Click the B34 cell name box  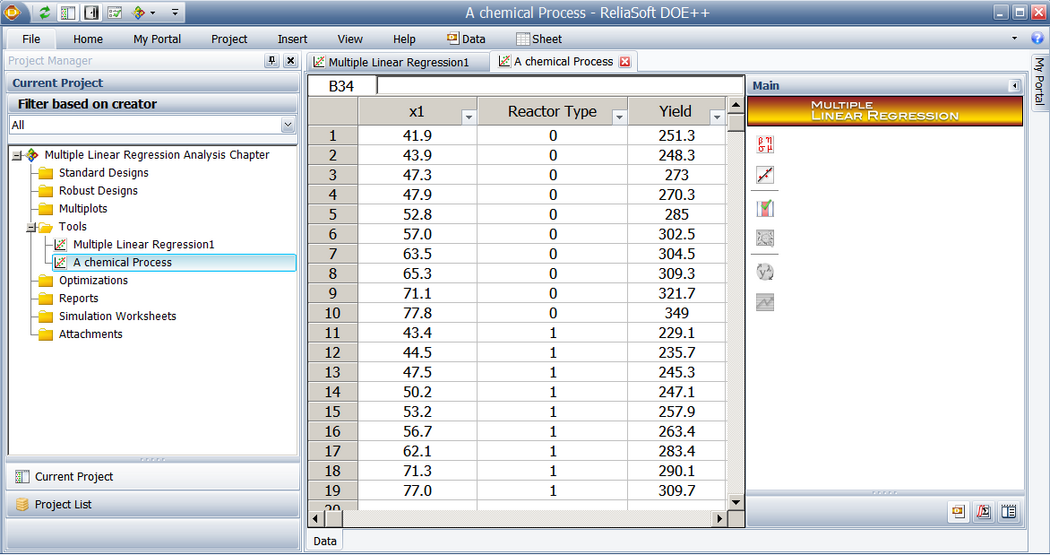pyautogui.click(x=342, y=86)
